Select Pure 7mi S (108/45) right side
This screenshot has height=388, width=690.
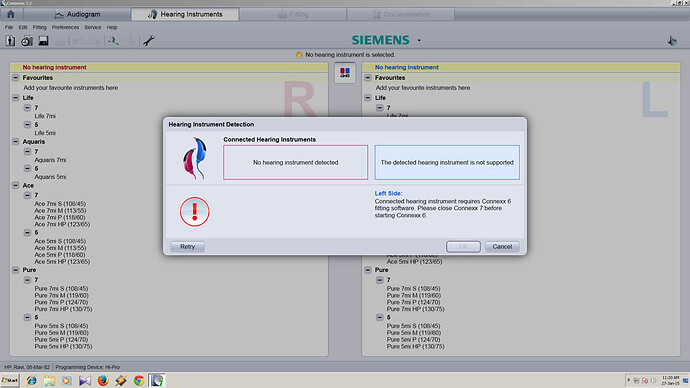tap(413, 289)
